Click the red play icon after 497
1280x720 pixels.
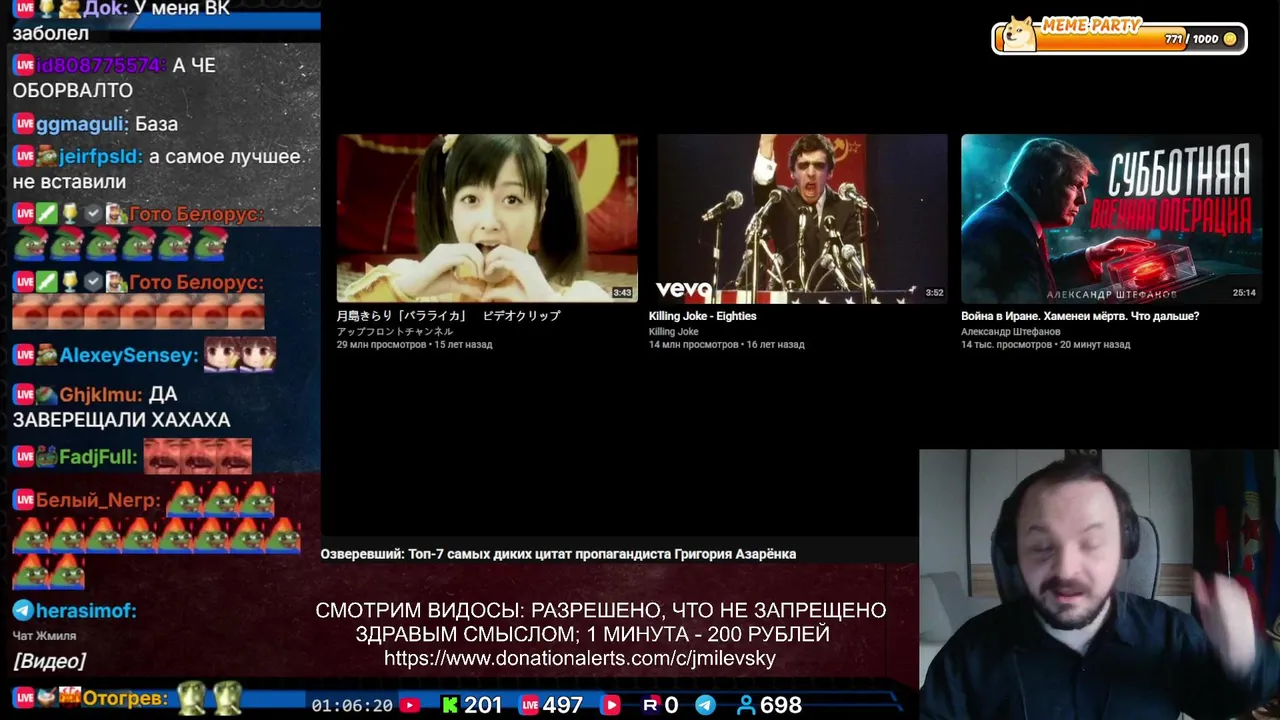click(x=611, y=705)
